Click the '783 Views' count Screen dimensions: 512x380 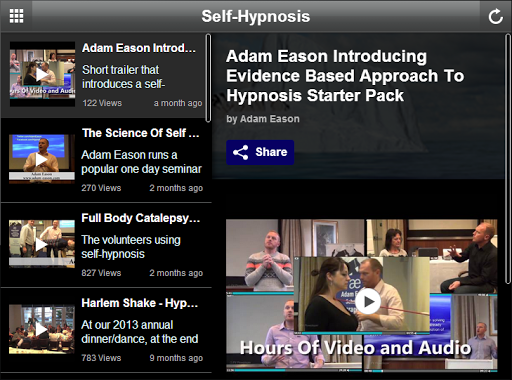pyautogui.click(x=101, y=358)
